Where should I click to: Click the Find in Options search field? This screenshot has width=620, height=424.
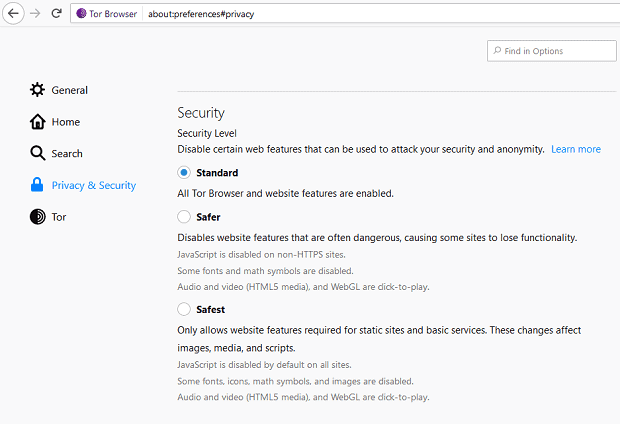(x=552, y=51)
